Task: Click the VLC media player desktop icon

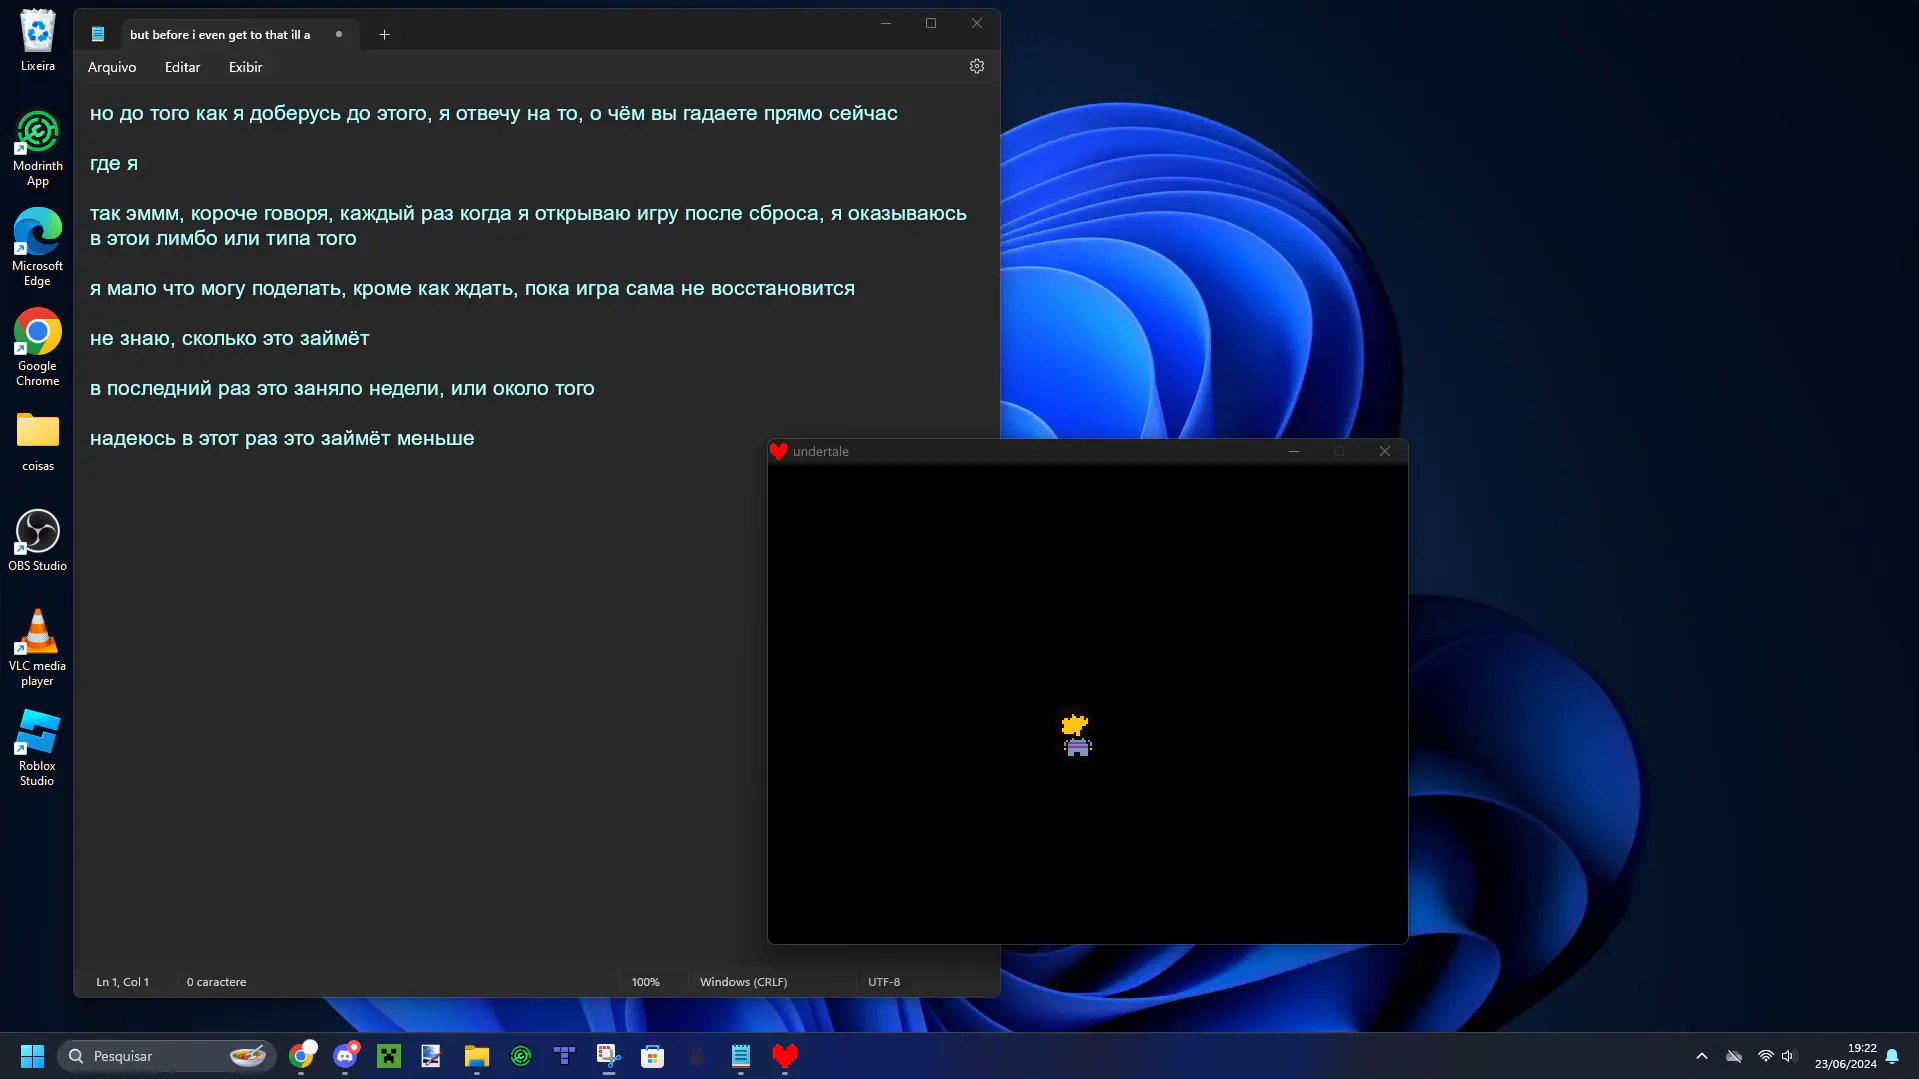Action: coord(38,647)
